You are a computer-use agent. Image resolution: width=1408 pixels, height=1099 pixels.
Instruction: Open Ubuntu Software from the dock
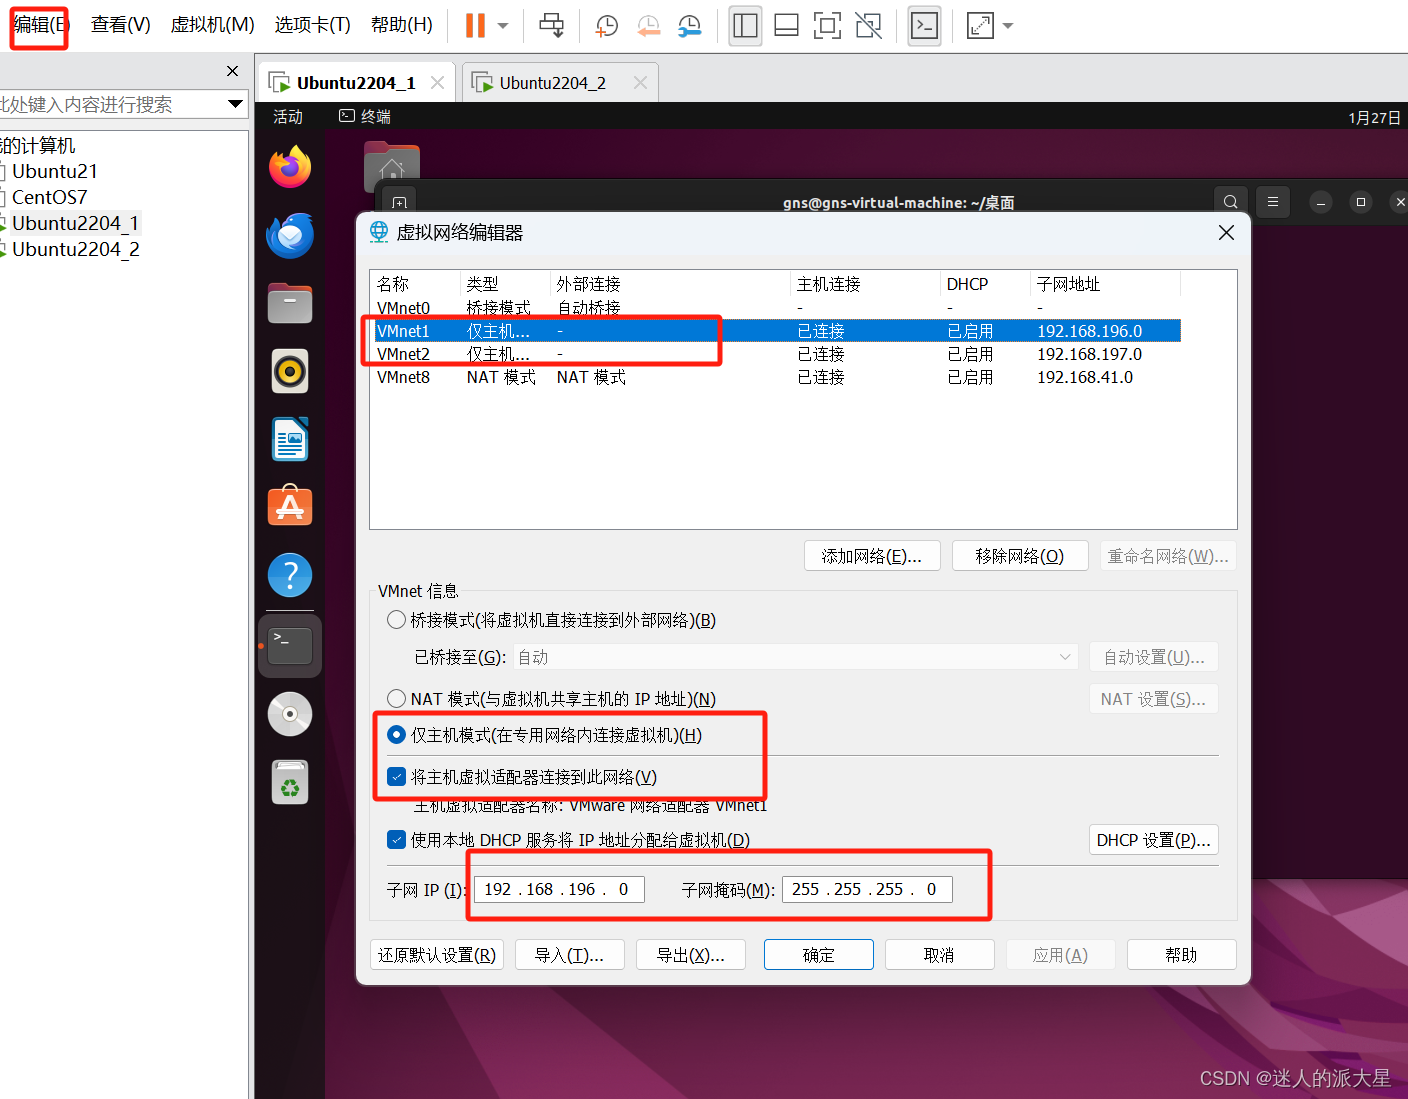pos(290,507)
